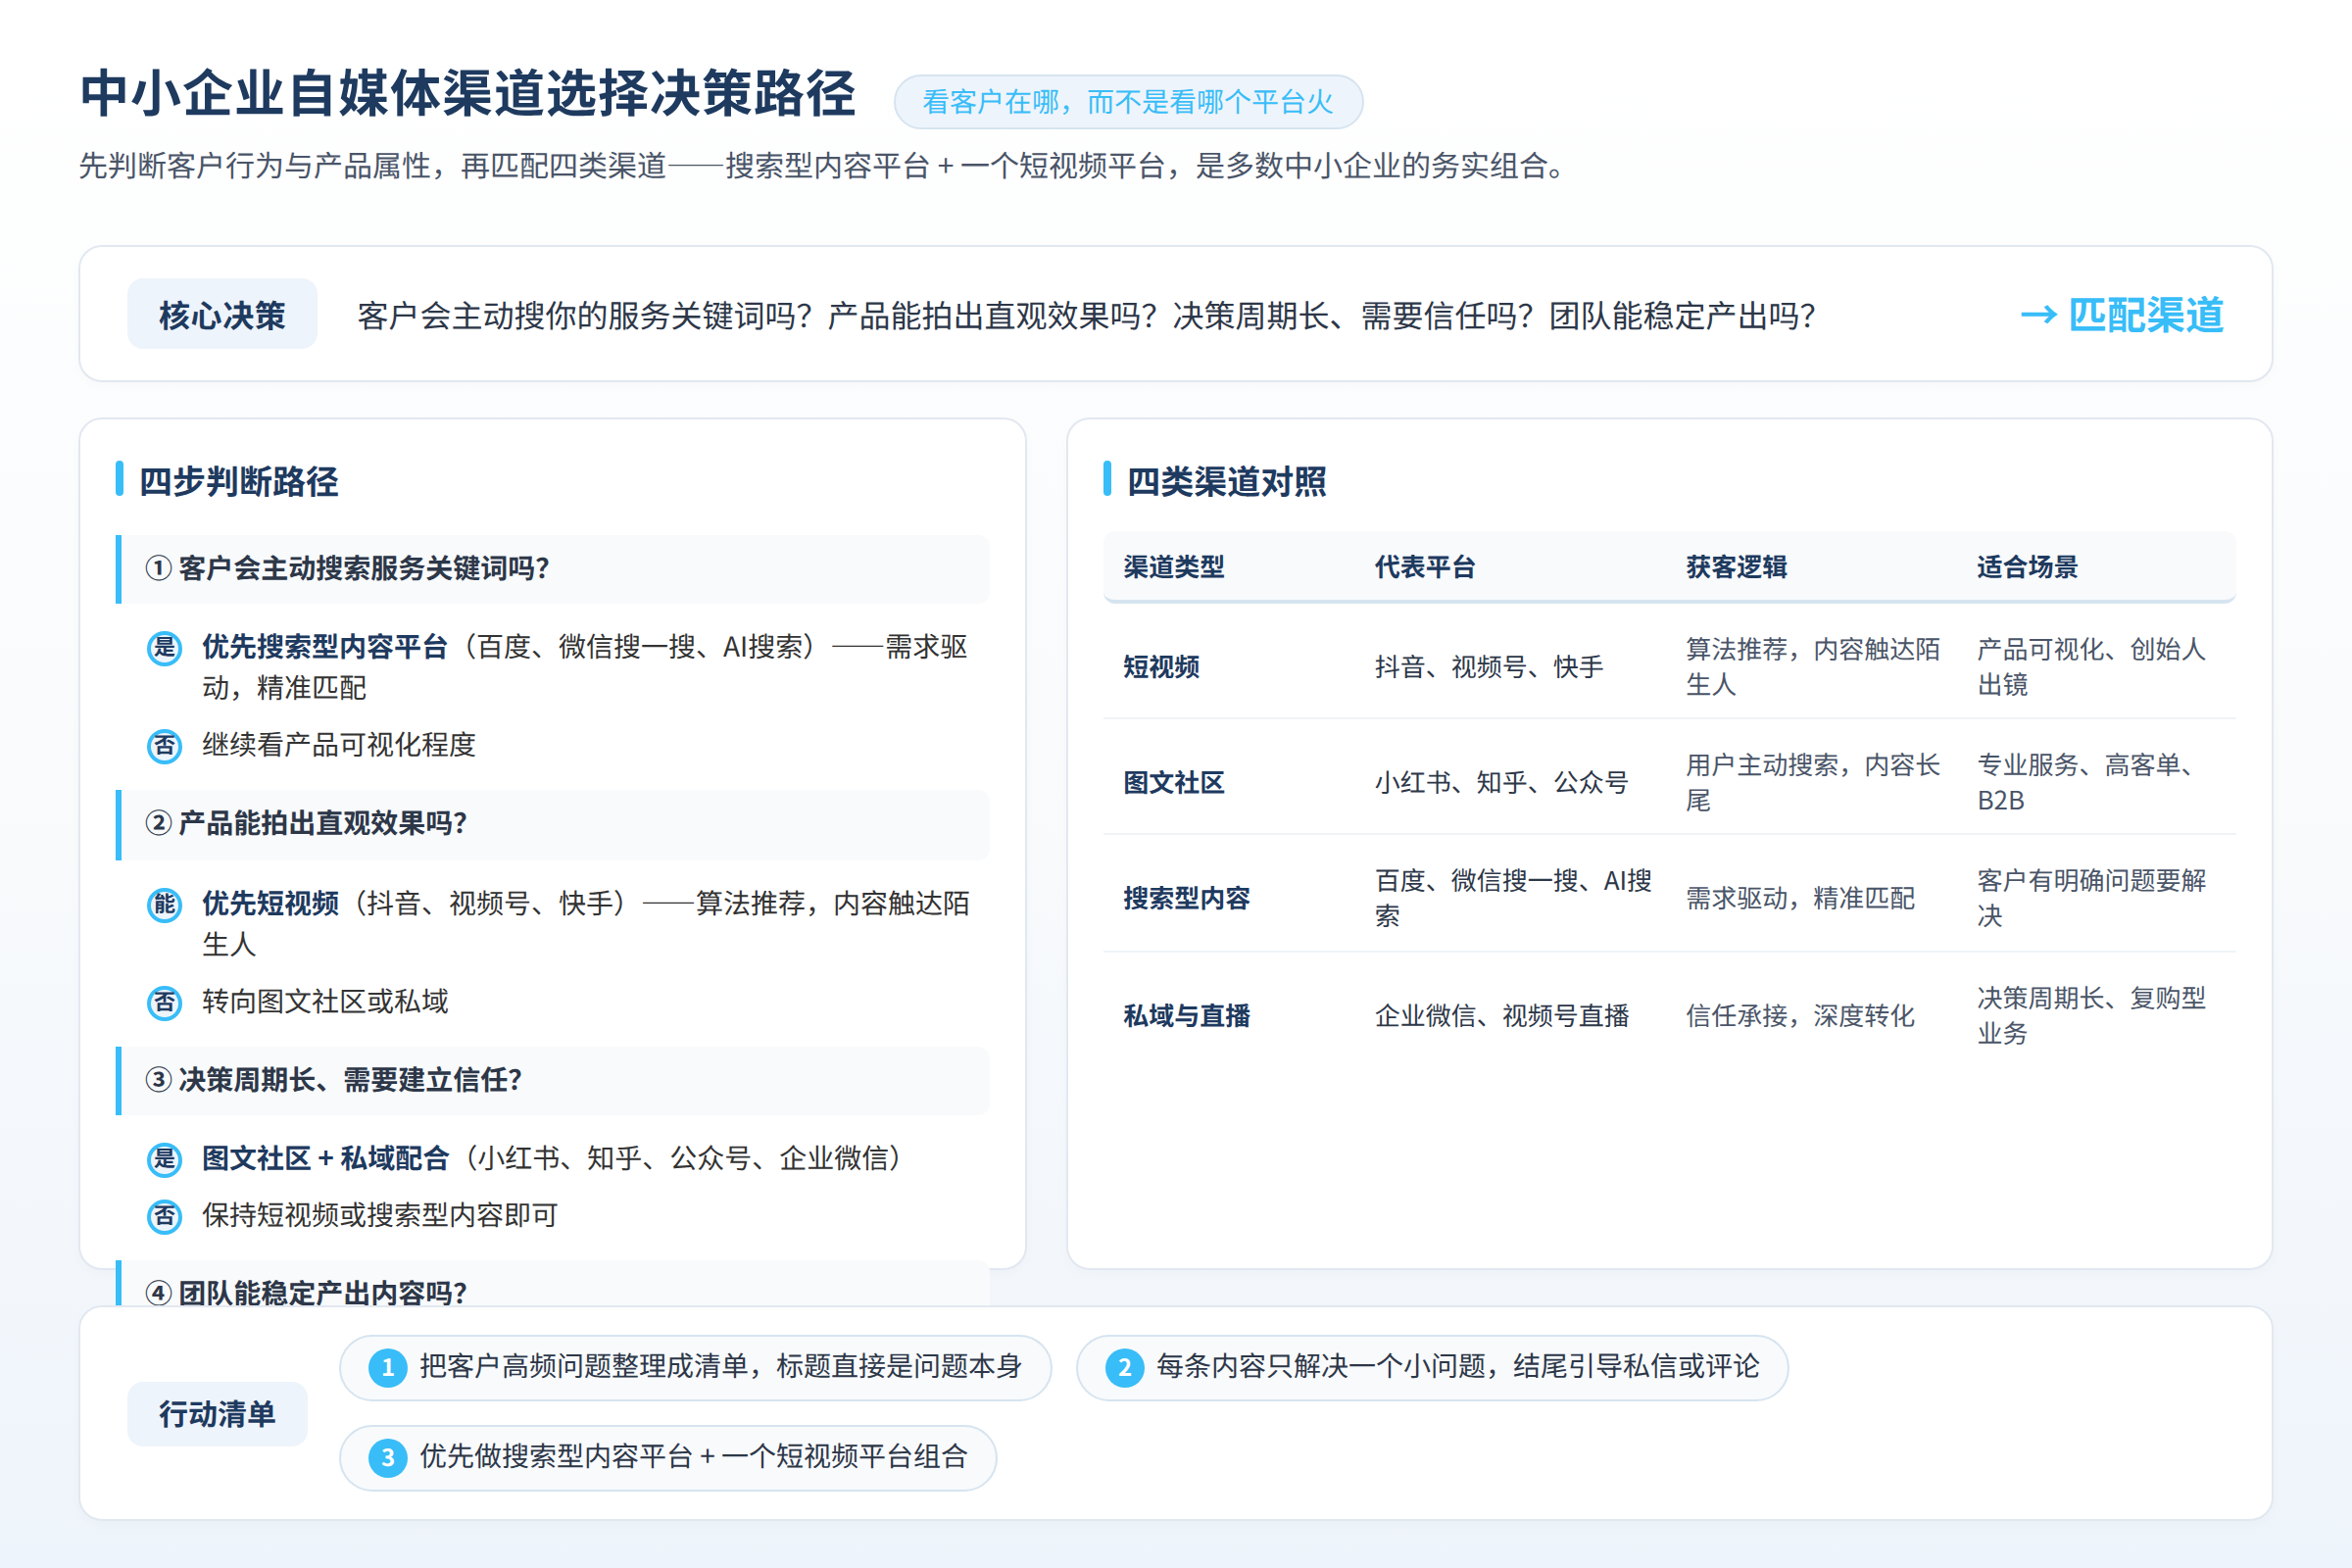The image size is (2352, 1568).
Task: Click number 3 circle in 行动清单
Action: tap(388, 1457)
